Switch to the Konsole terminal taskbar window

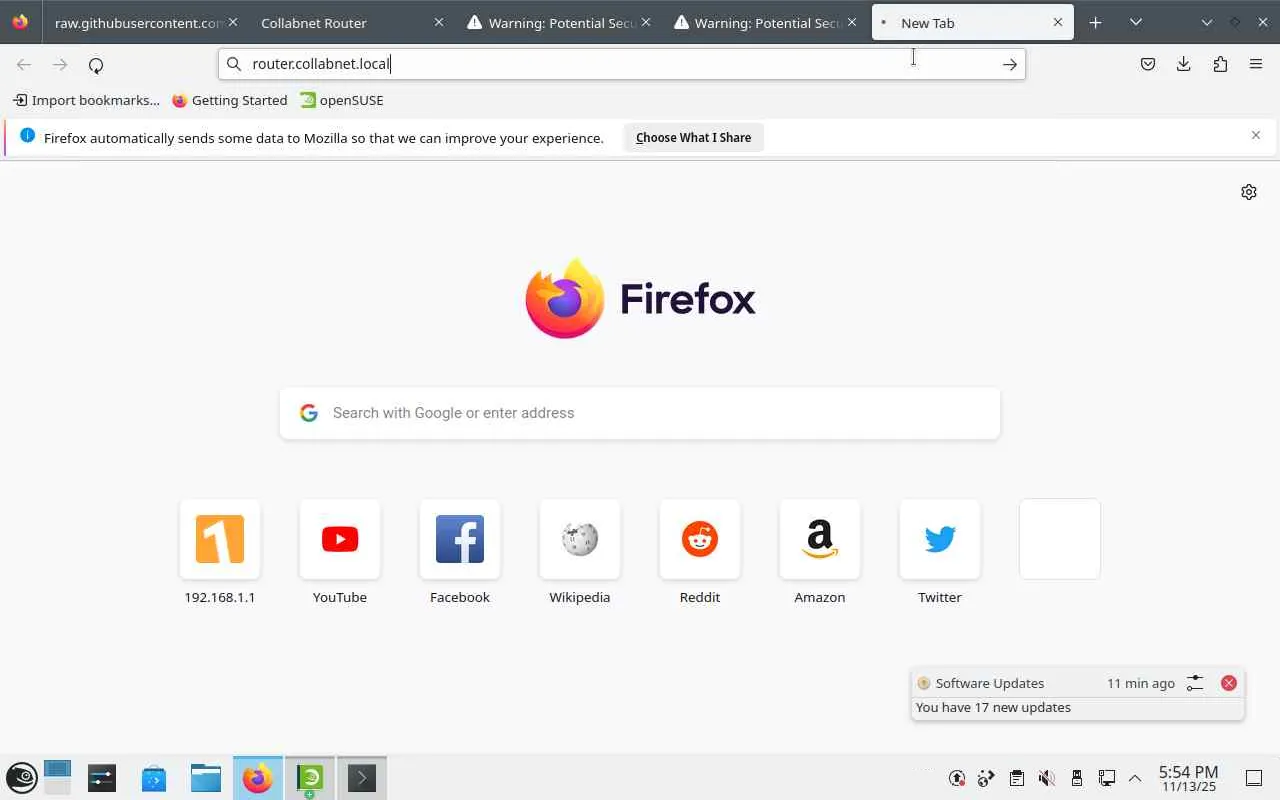click(362, 778)
